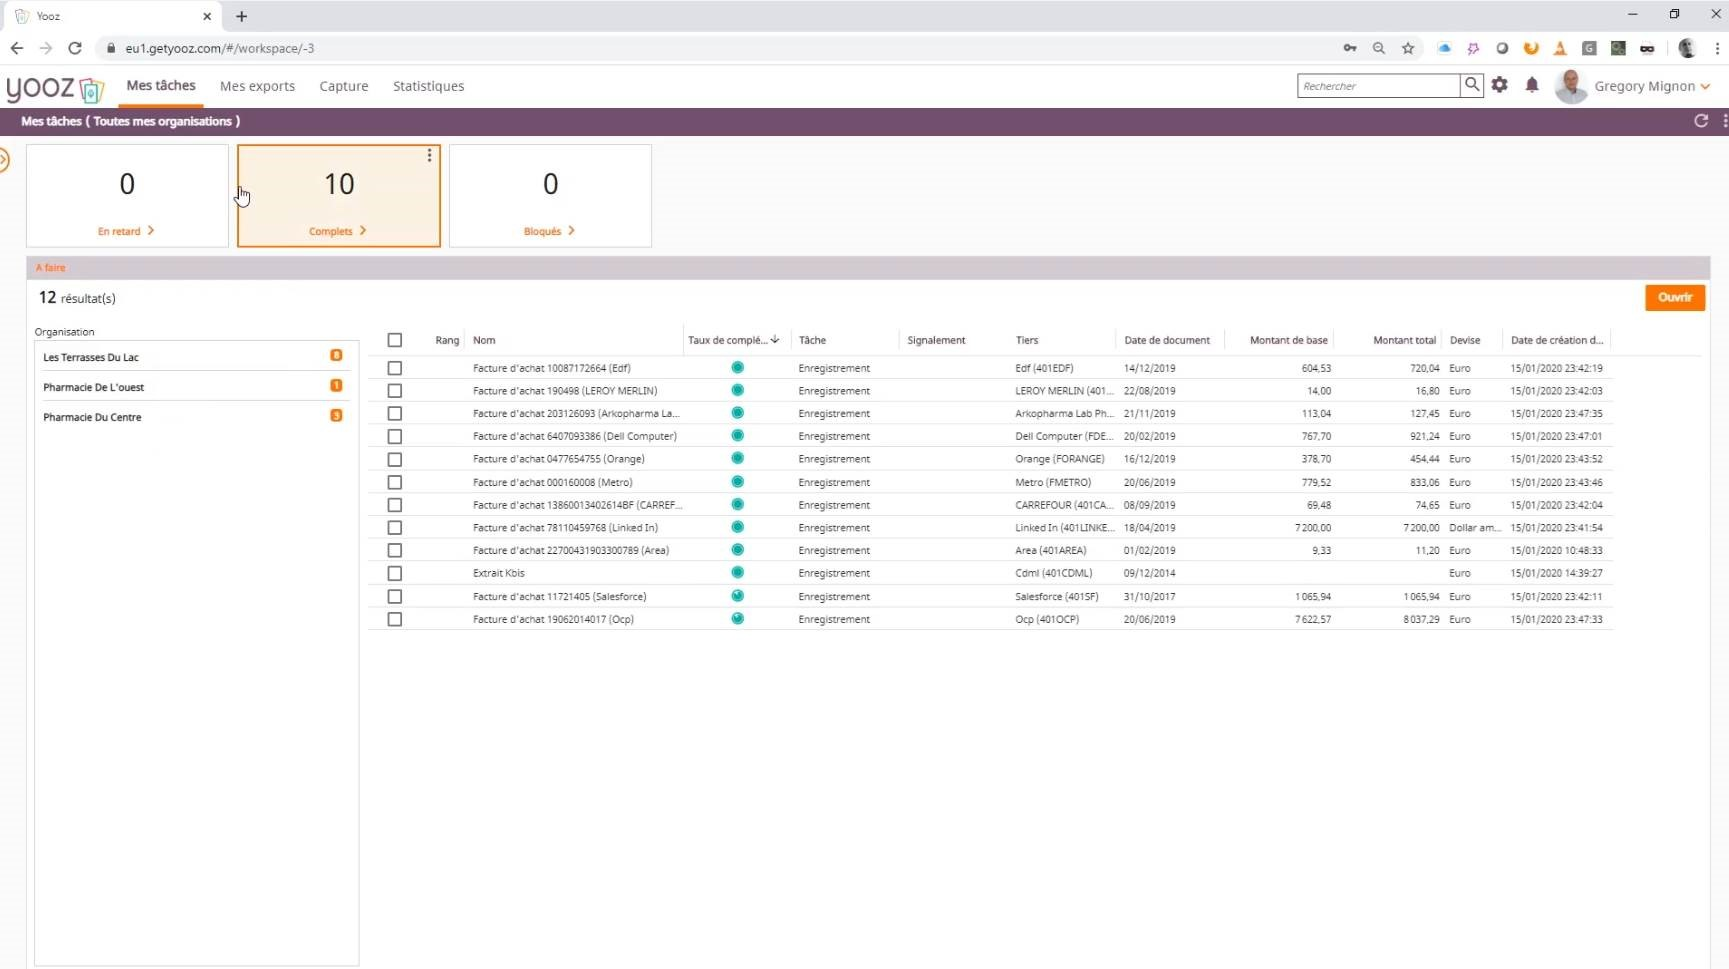The width and height of the screenshot is (1729, 969).
Task: Check the Extrait Kbis row
Action: tap(395, 574)
